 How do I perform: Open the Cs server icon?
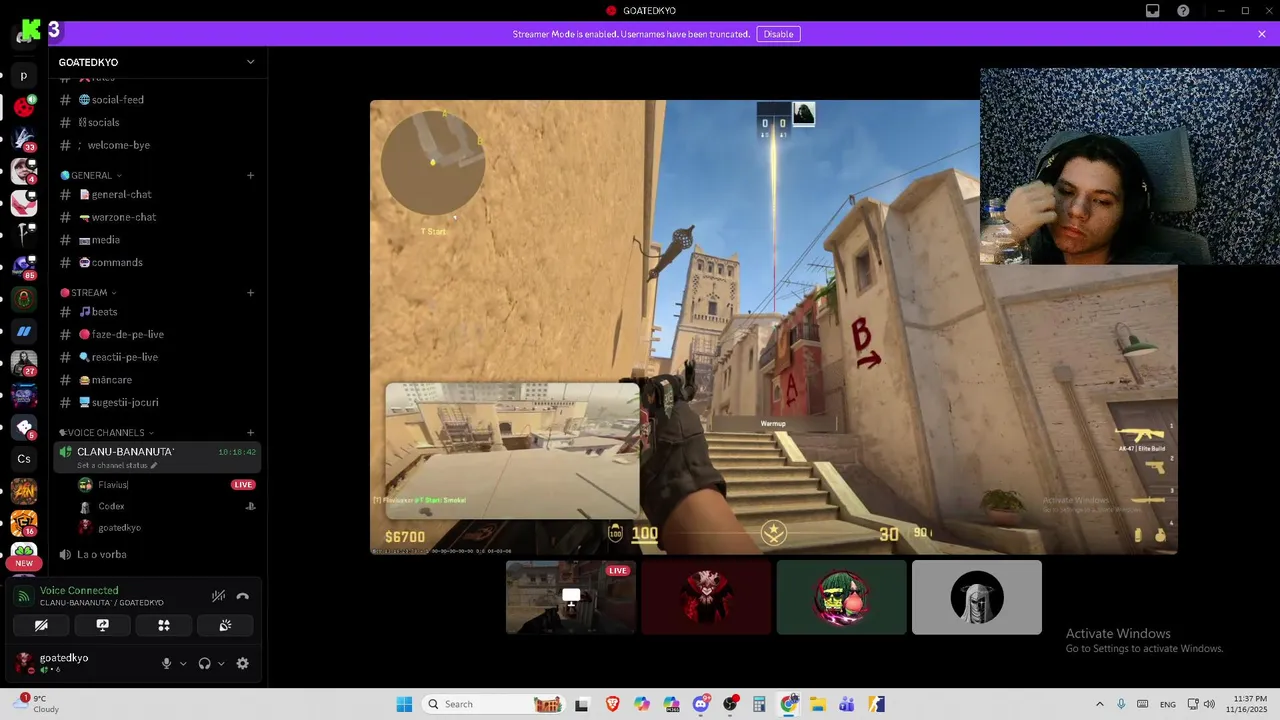[x=24, y=459]
